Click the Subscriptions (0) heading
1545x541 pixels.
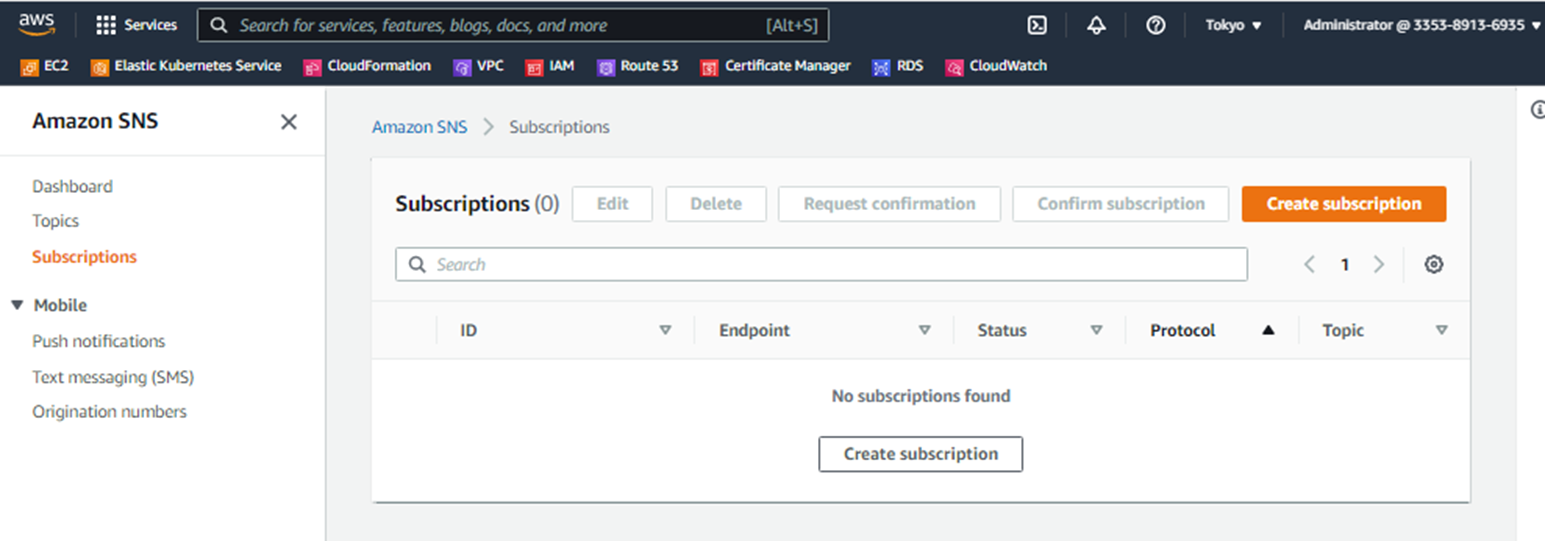[477, 204]
